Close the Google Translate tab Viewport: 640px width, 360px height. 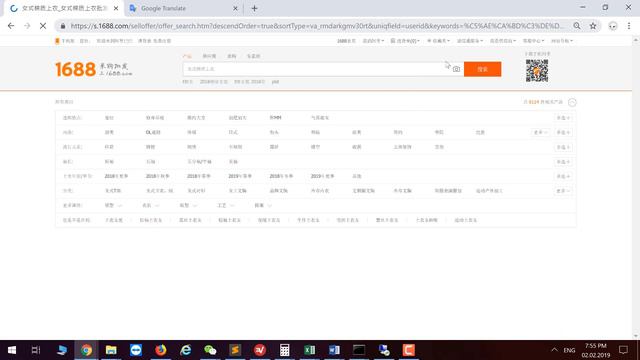(x=235, y=8)
